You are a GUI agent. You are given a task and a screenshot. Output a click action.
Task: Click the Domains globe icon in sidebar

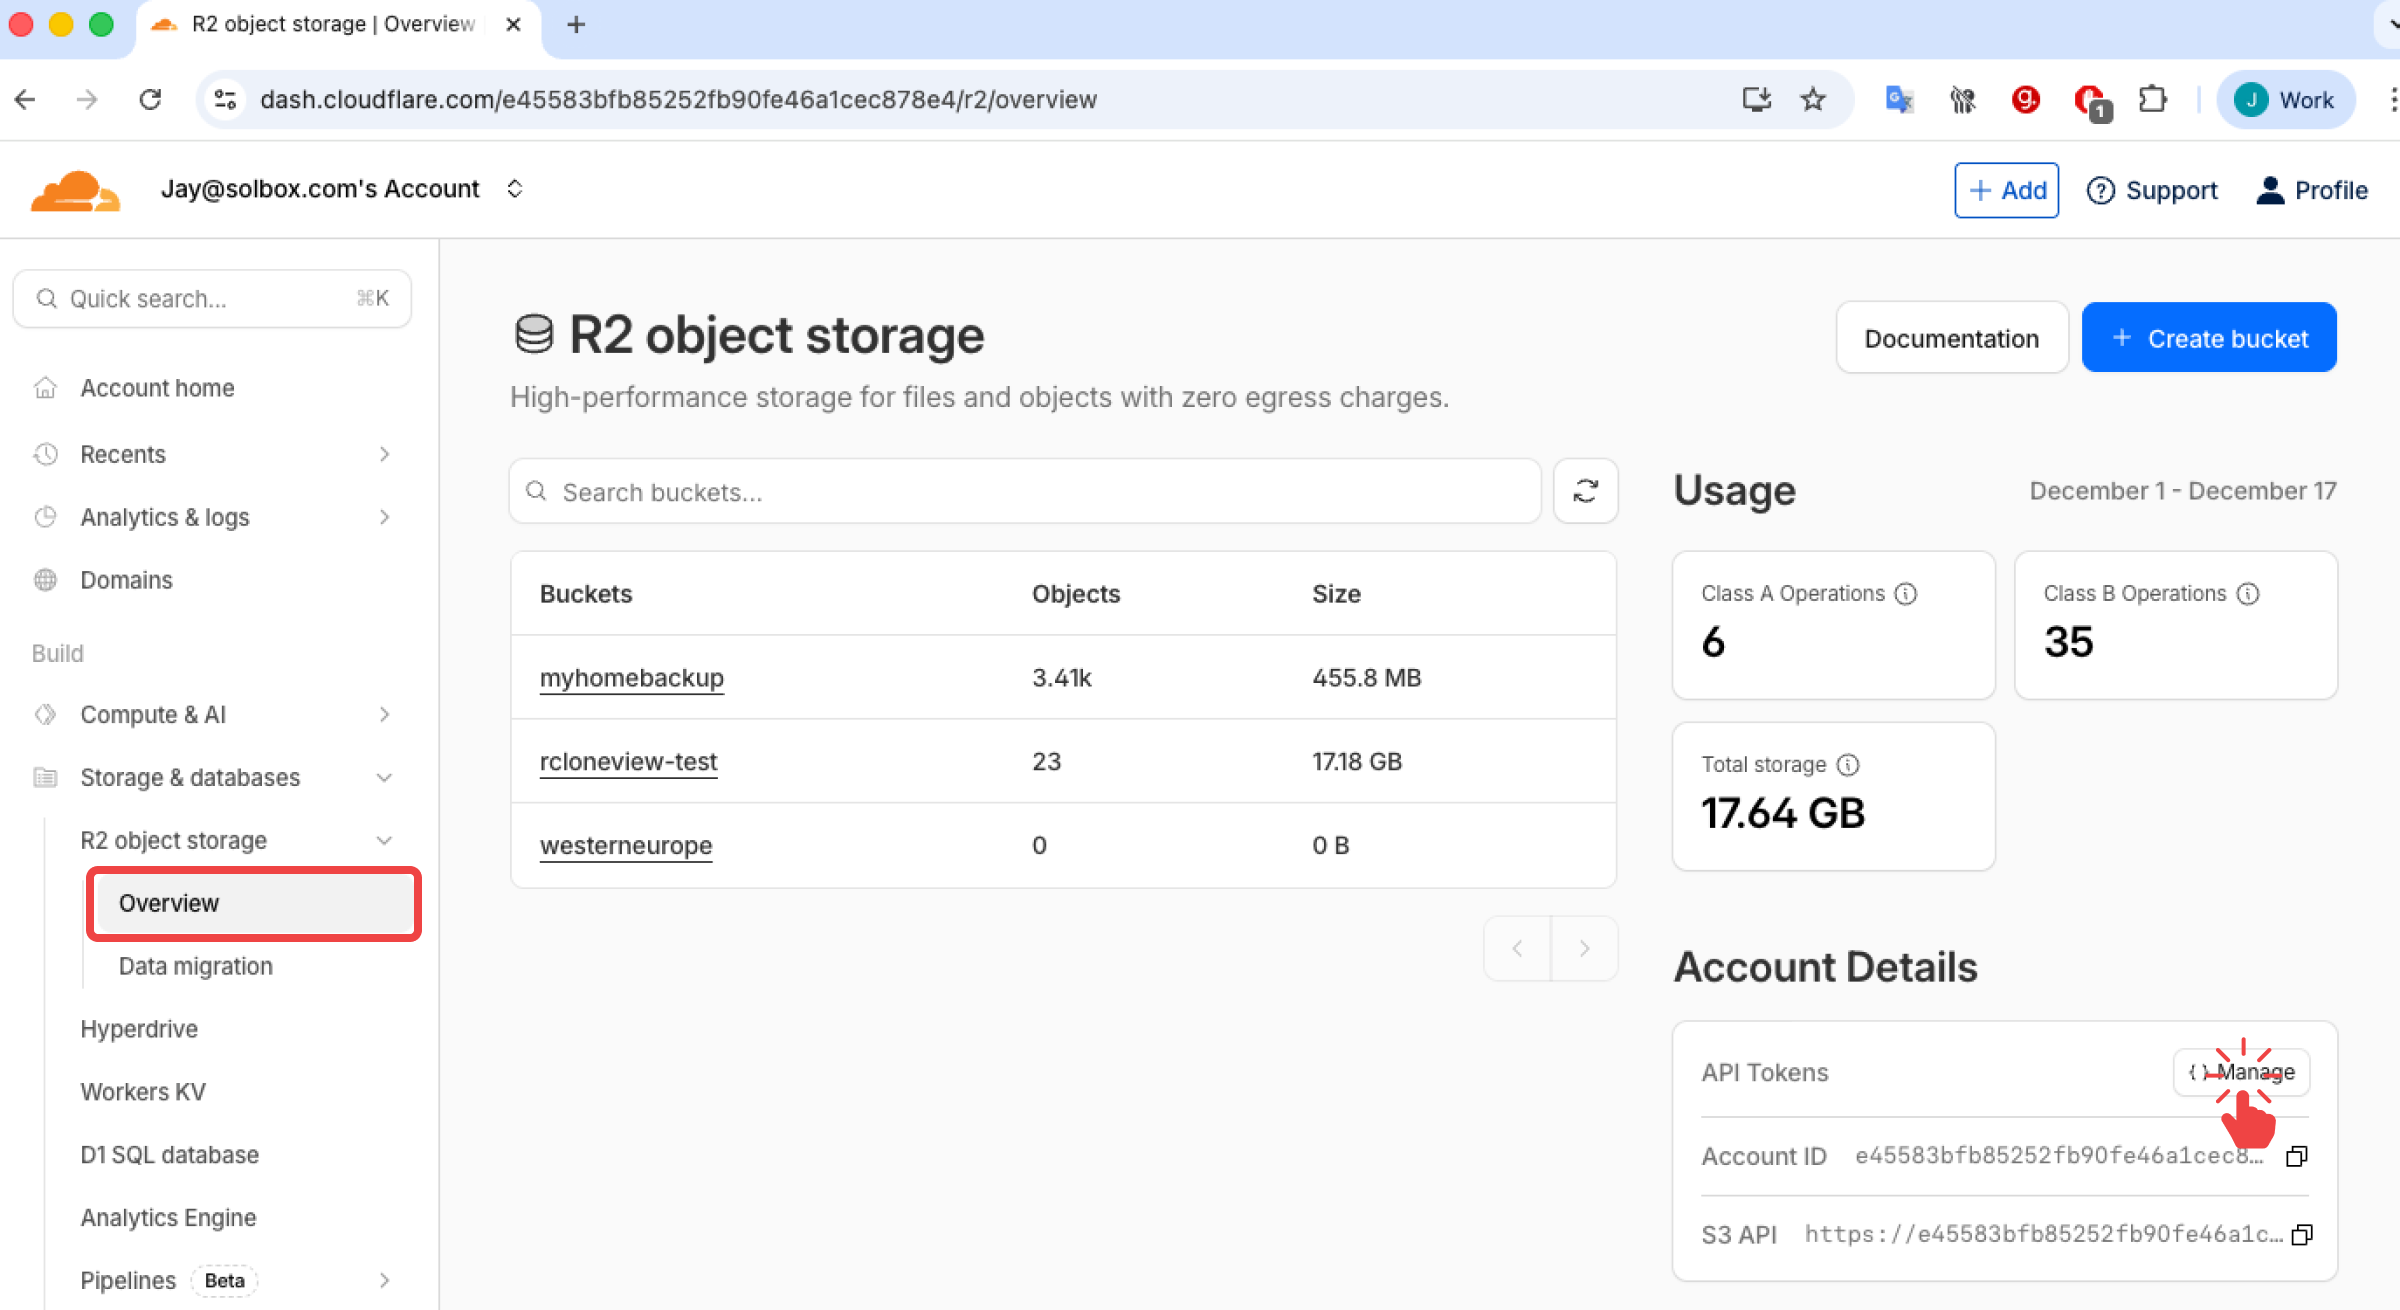[45, 580]
